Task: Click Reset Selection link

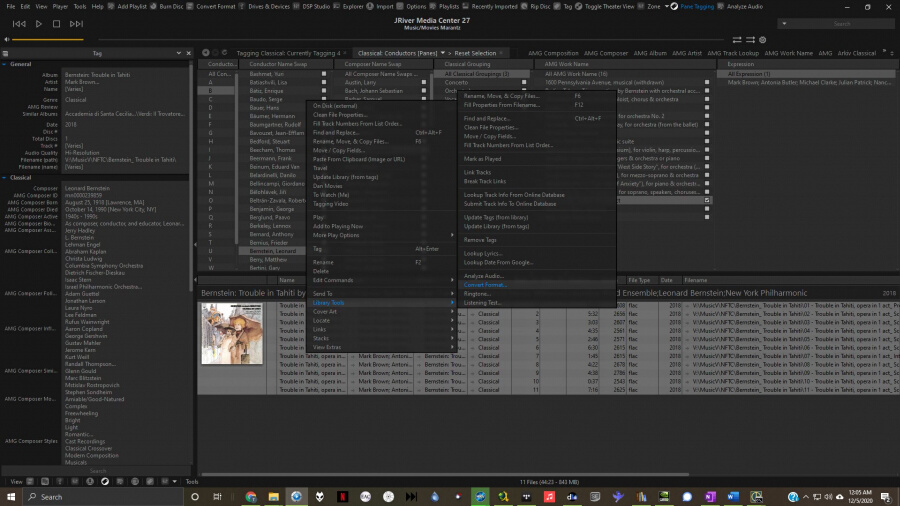Action: (475, 53)
